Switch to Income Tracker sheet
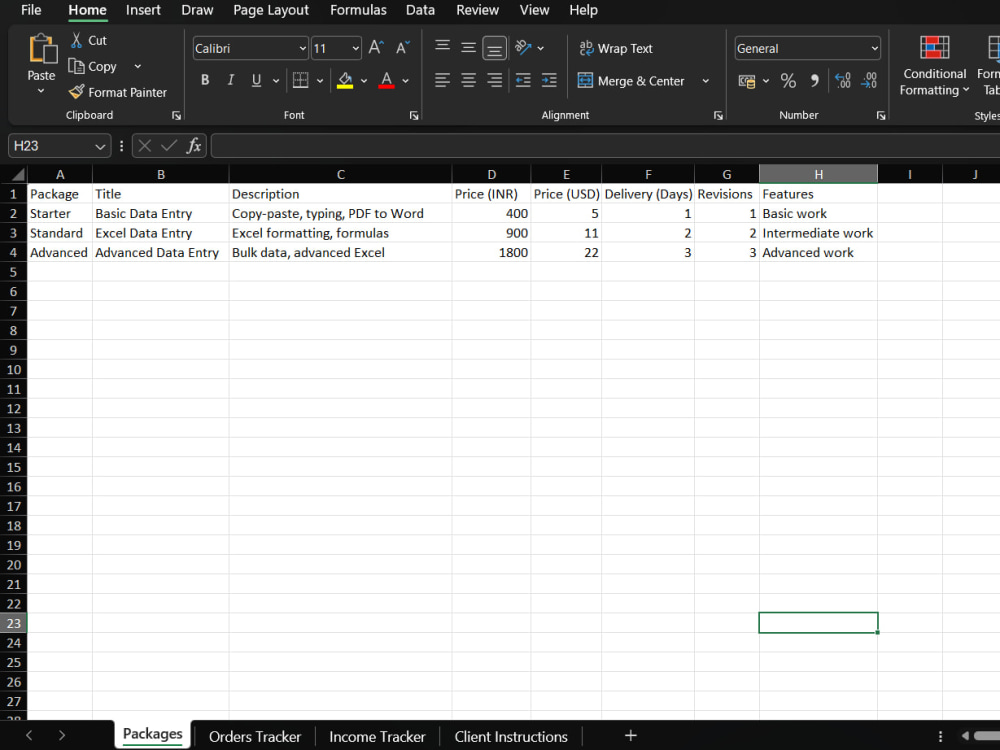 [377, 737]
